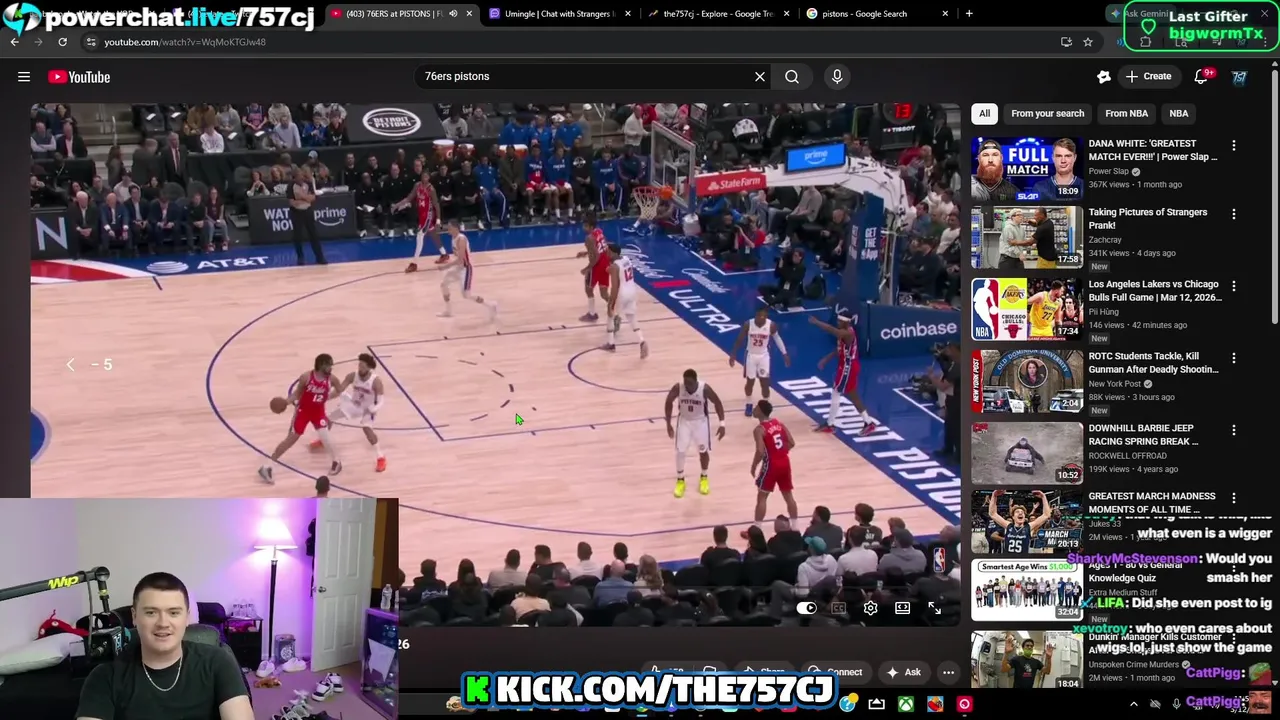Bookmark this page with star icon
The image size is (1280, 720).
click(1088, 42)
